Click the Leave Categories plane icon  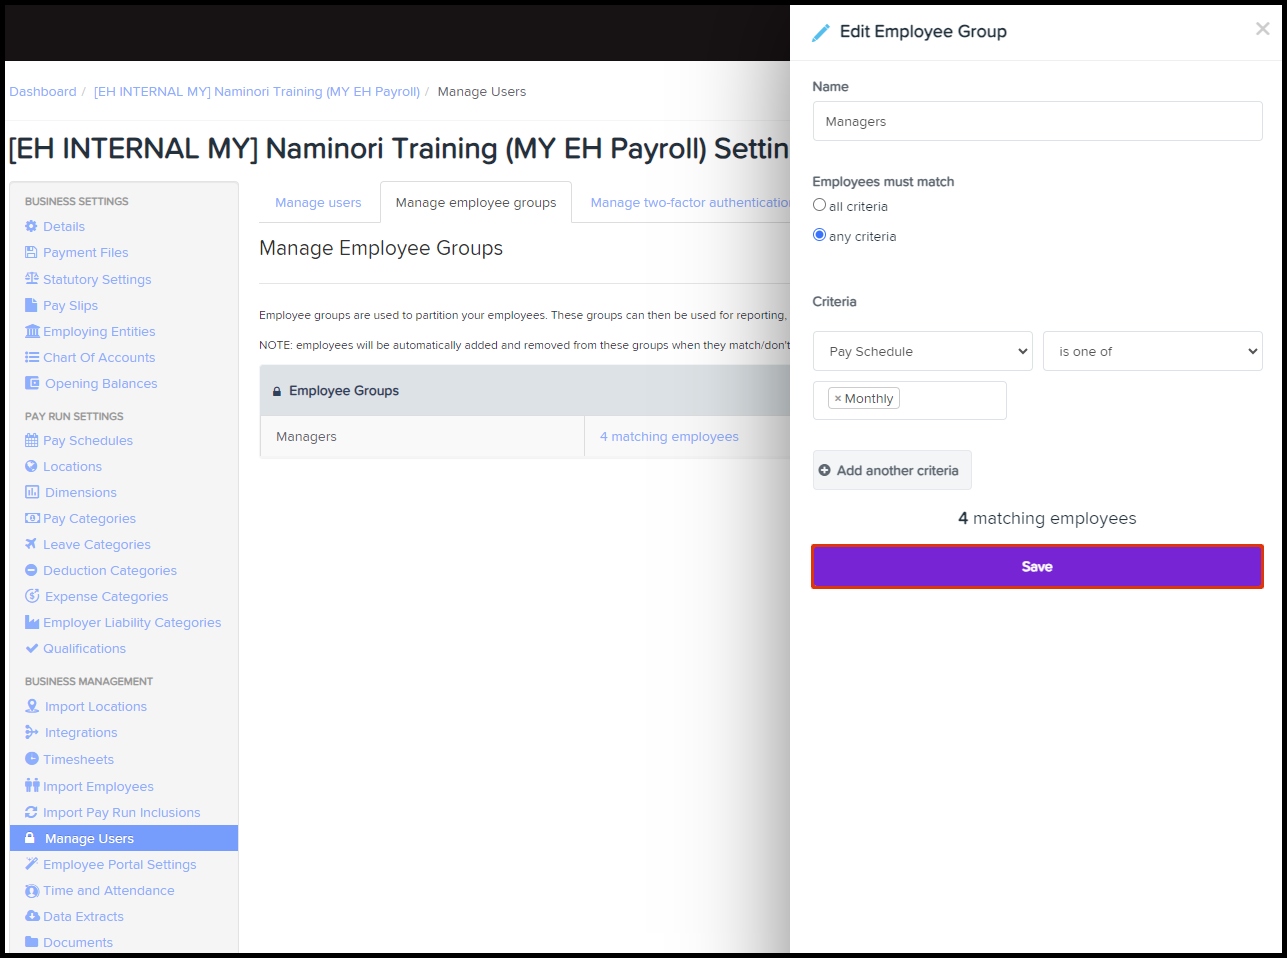pyautogui.click(x=31, y=545)
